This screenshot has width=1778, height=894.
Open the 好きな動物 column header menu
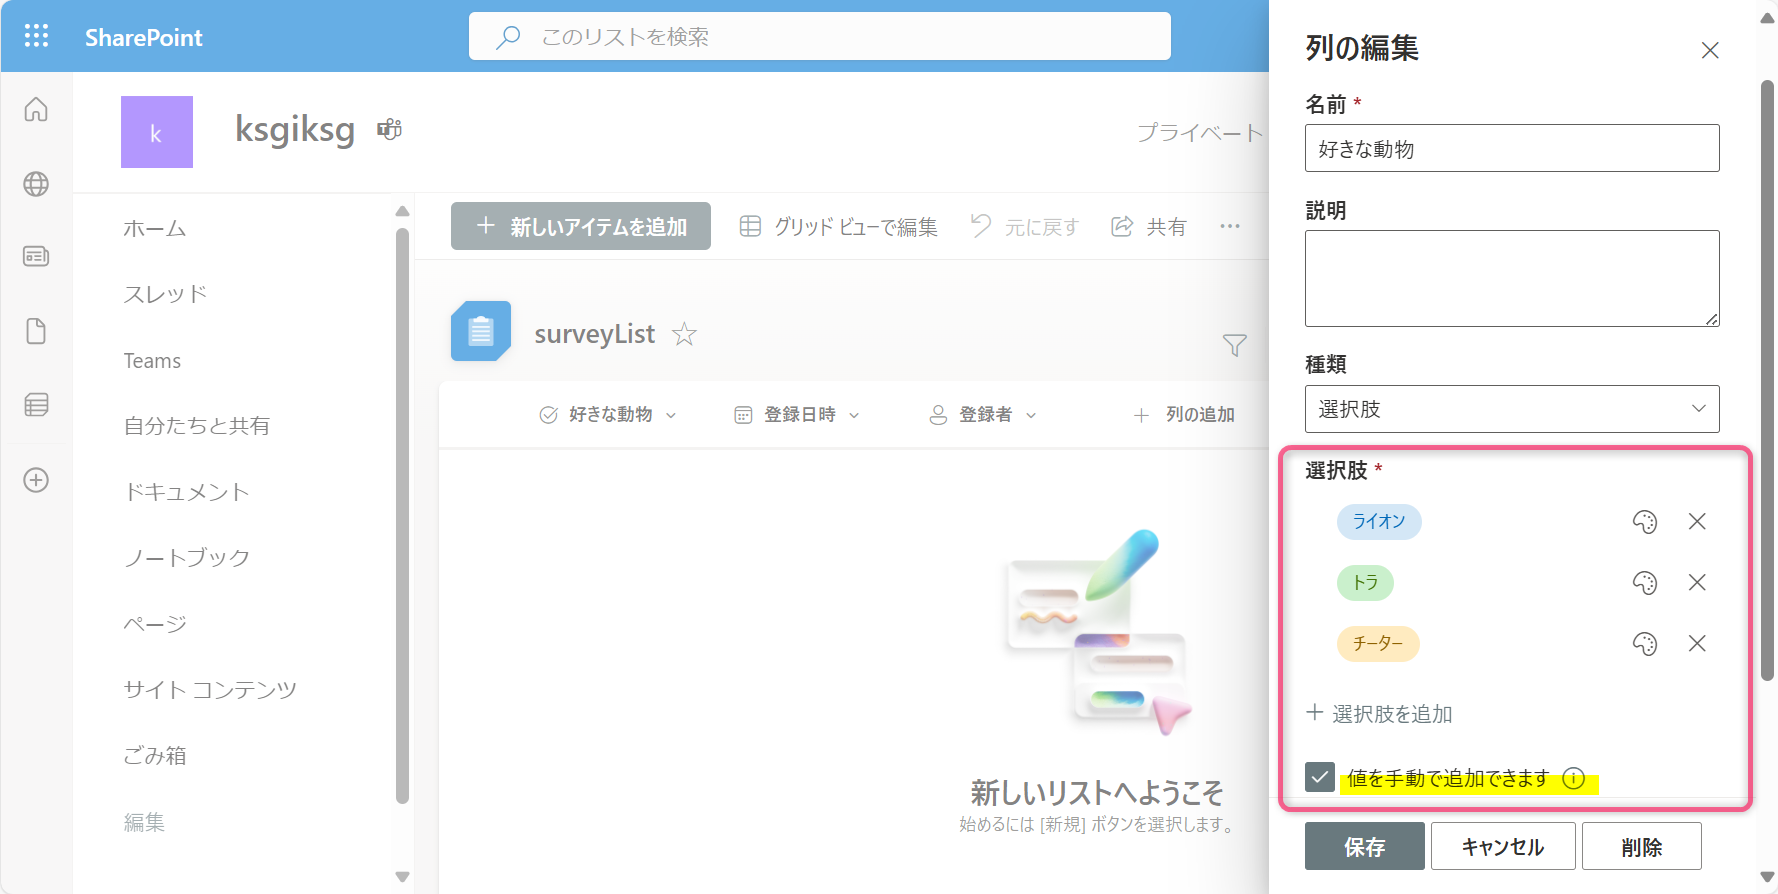608,414
